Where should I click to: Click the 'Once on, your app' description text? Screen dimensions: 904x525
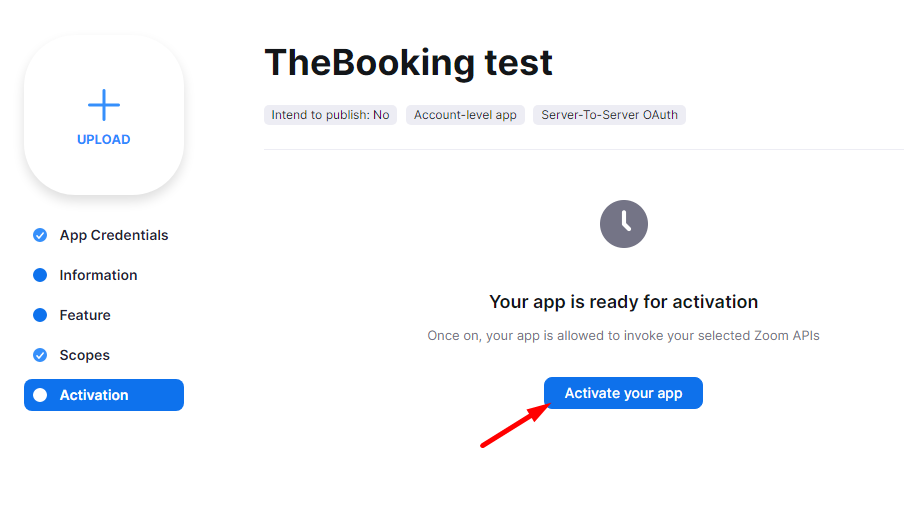pos(623,336)
